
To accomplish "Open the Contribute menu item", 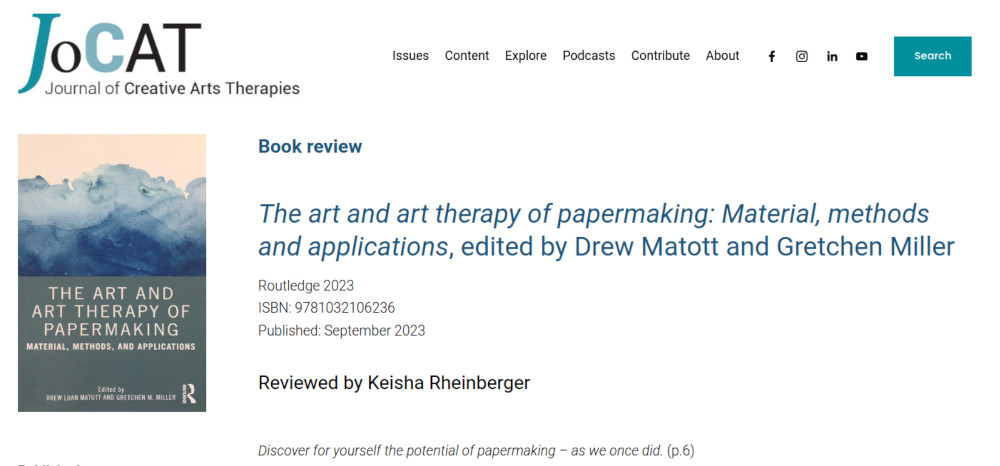I will (660, 56).
